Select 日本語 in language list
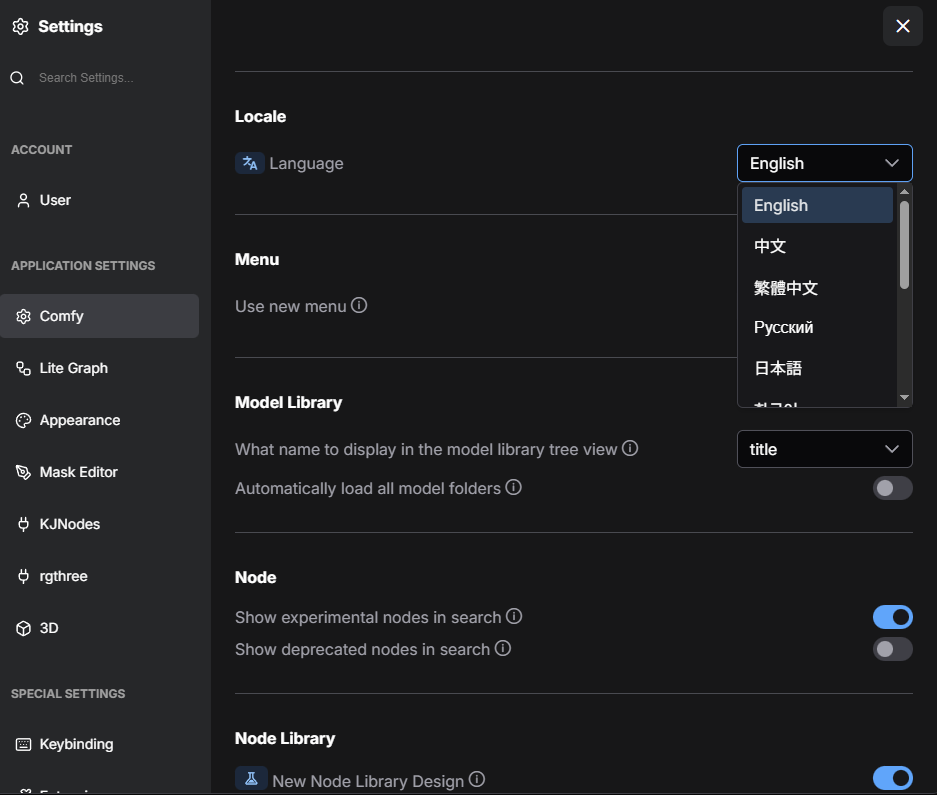937x795 pixels. [x=817, y=368]
